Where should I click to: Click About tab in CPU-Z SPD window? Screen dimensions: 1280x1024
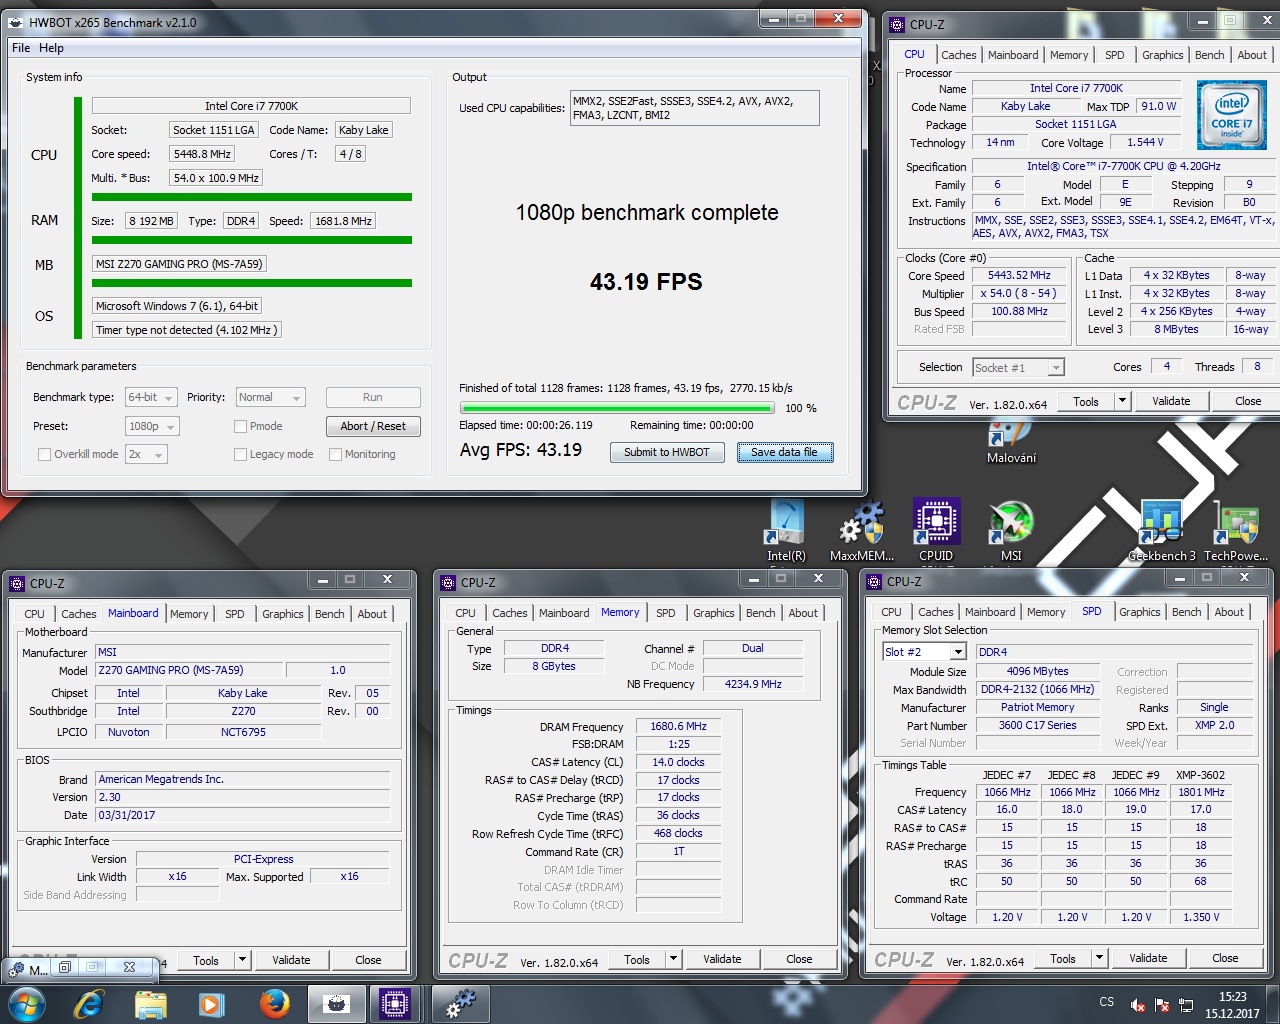(1229, 612)
